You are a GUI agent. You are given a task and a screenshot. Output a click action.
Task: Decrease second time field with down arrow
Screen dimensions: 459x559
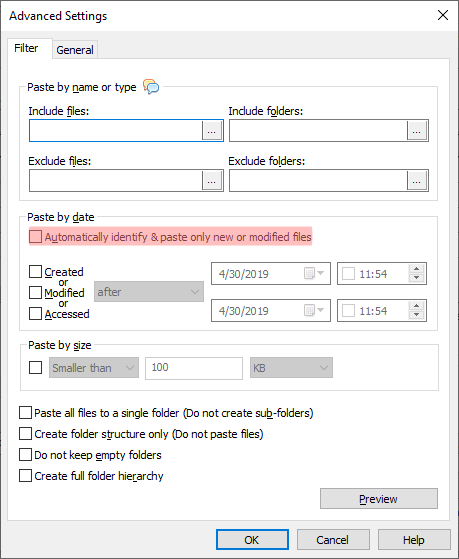click(417, 315)
